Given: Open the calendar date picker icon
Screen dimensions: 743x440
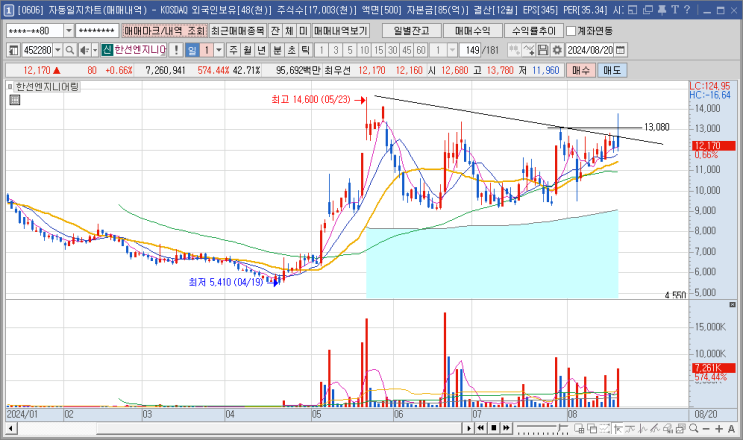Looking at the screenshot, I should (x=620, y=50).
